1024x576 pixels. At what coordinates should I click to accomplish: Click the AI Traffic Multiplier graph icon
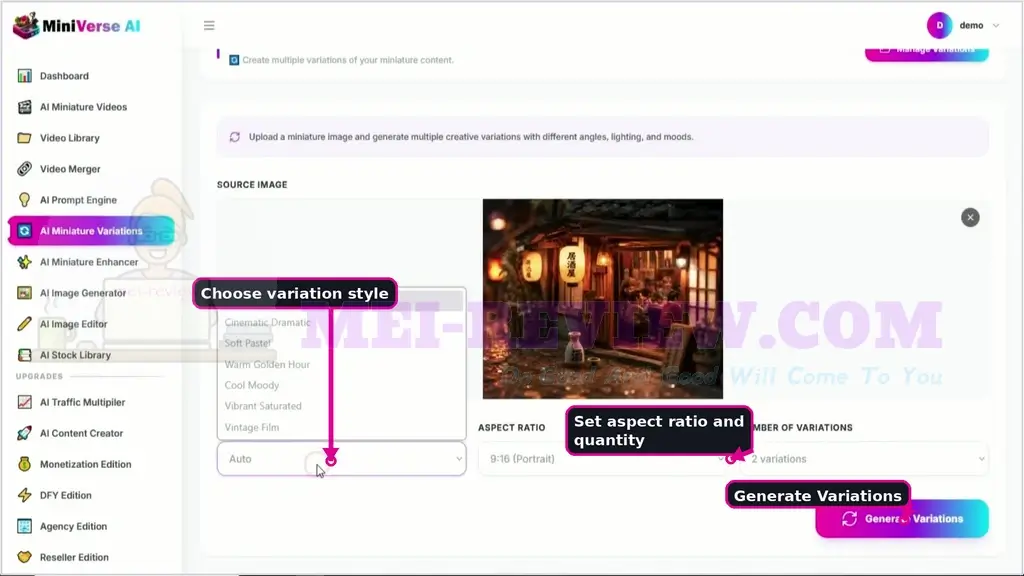pyautogui.click(x=24, y=402)
